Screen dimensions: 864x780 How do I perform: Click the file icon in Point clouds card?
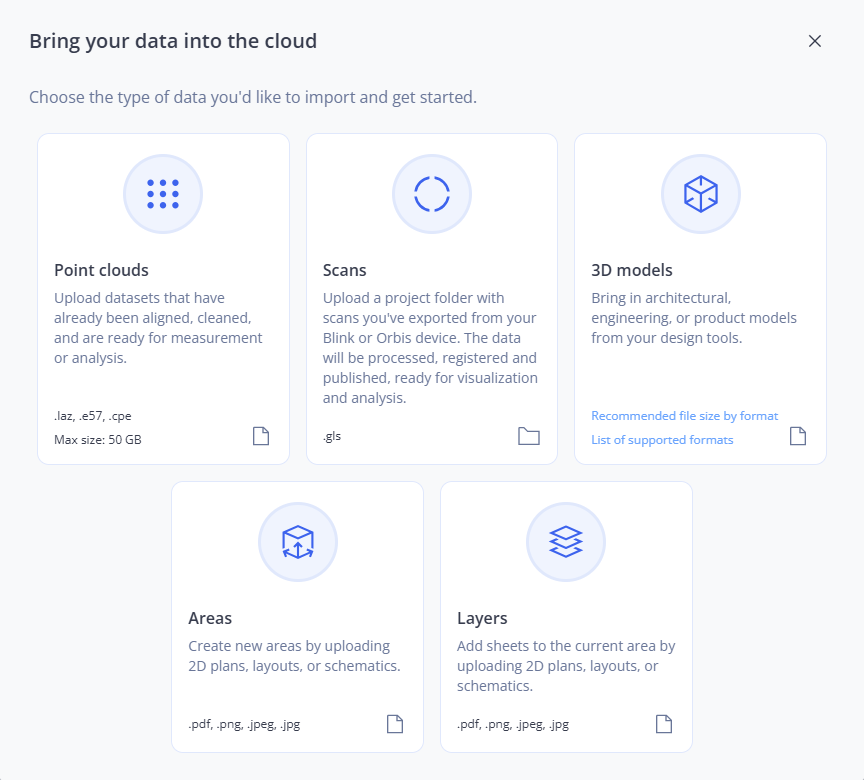point(261,436)
